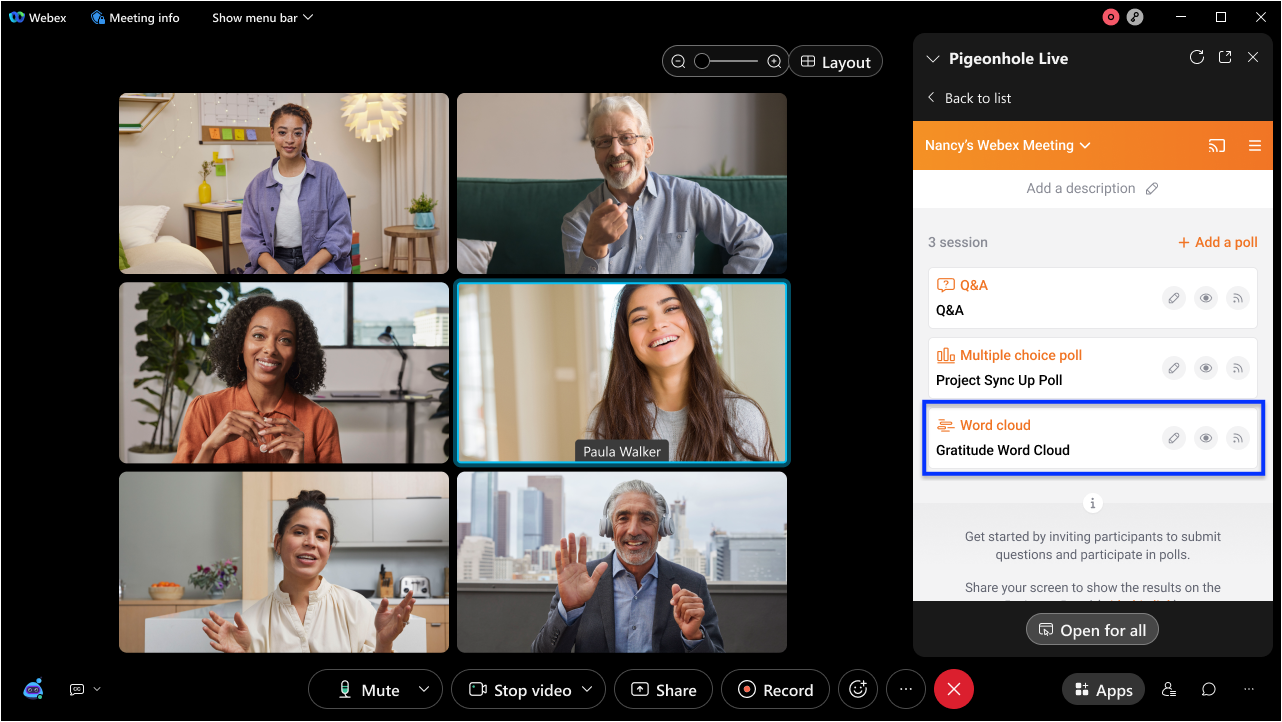The width and height of the screenshot is (1282, 722).
Task: Expand the audio options arrow next to Mute
Action: click(x=424, y=690)
